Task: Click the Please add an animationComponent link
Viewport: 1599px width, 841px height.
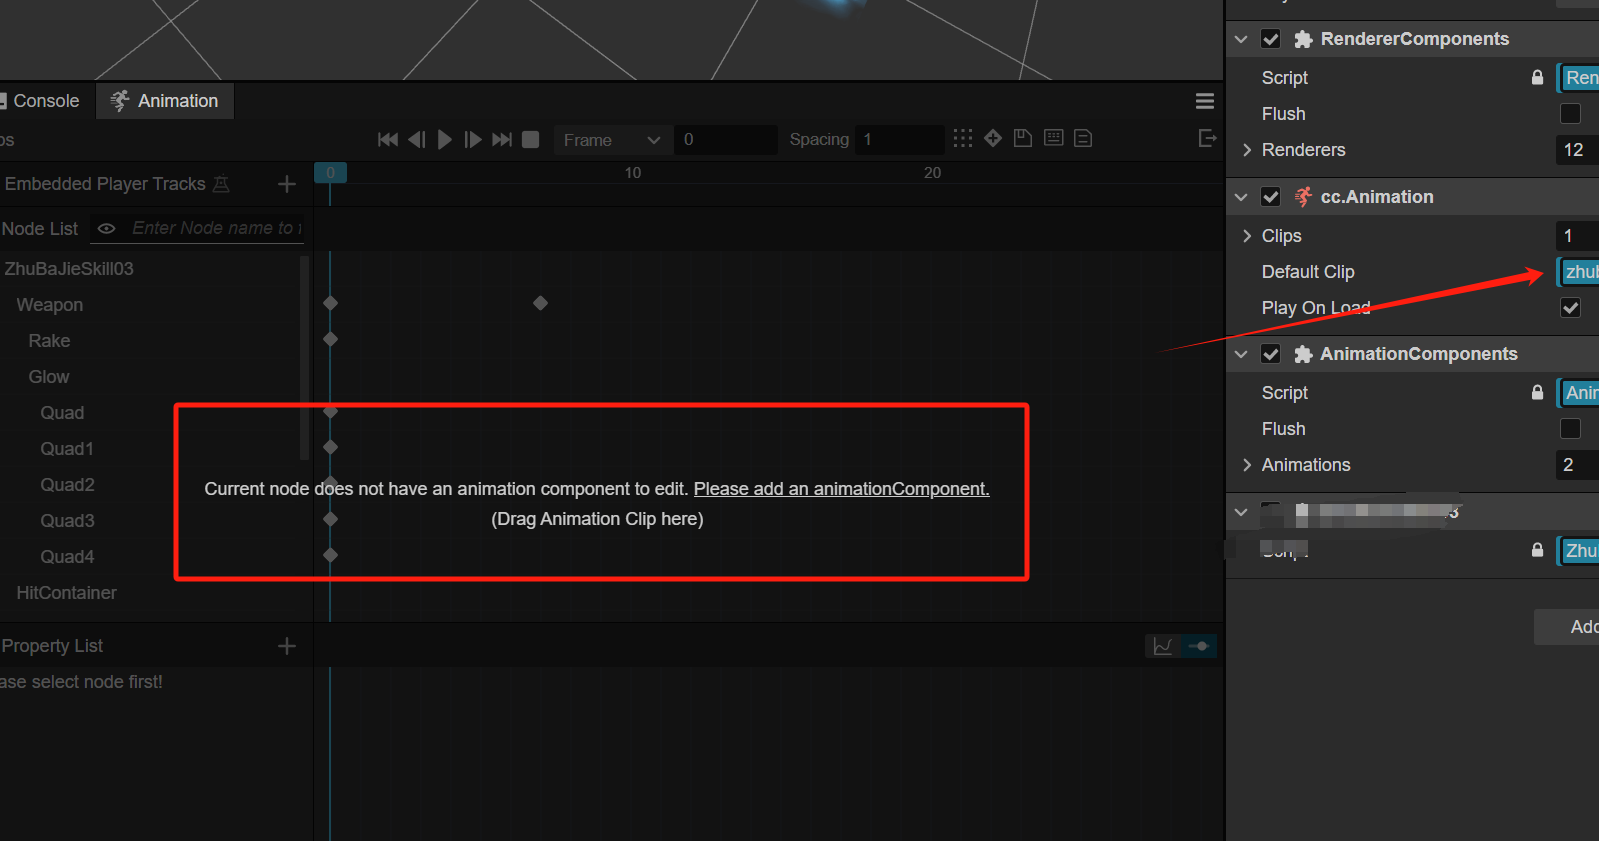Action: click(842, 489)
